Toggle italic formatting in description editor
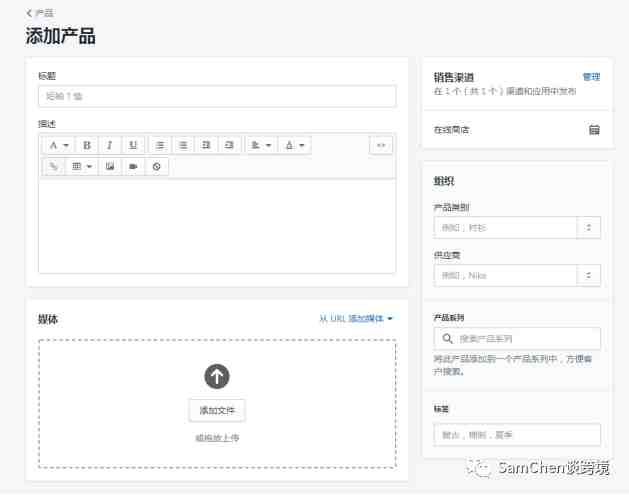Viewport: 629px width, 495px height. tap(110, 145)
